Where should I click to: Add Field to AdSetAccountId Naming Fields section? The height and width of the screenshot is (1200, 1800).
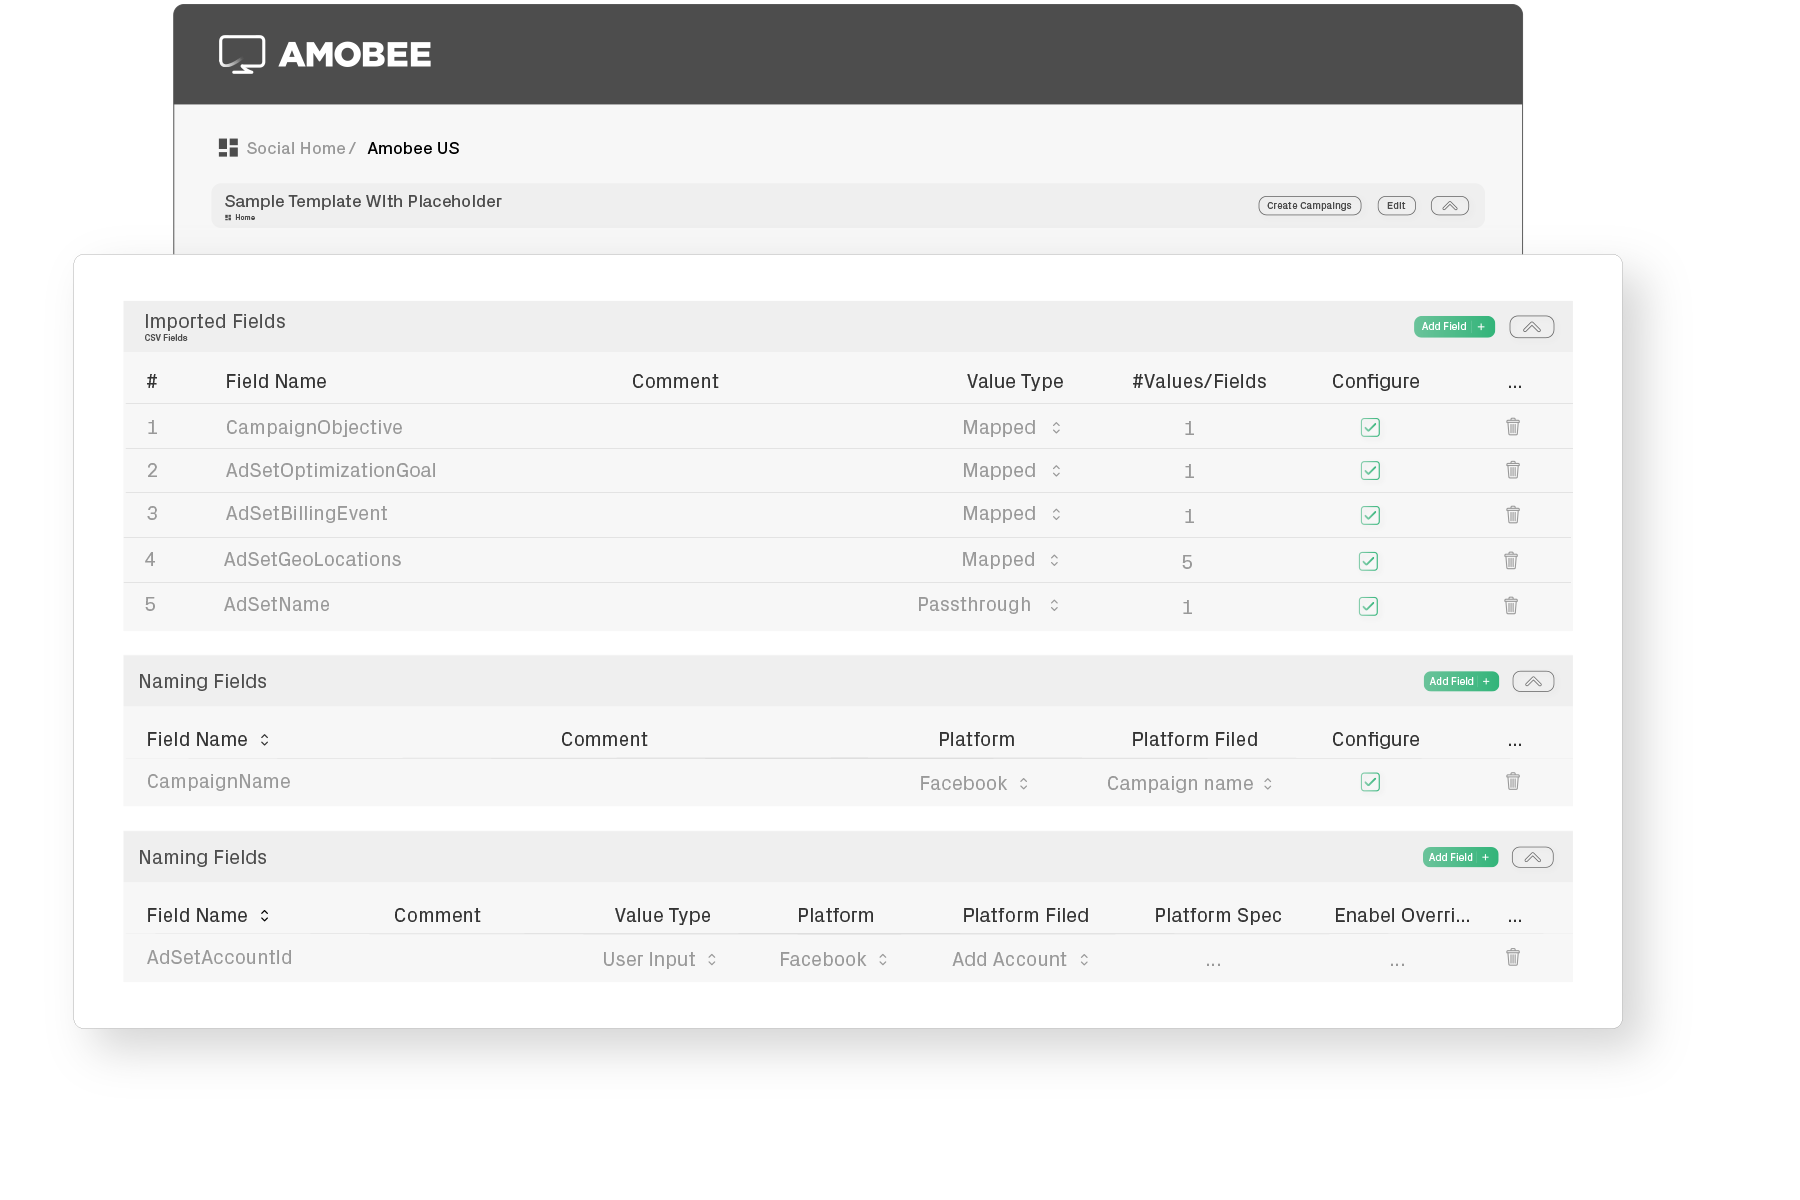tap(1460, 858)
